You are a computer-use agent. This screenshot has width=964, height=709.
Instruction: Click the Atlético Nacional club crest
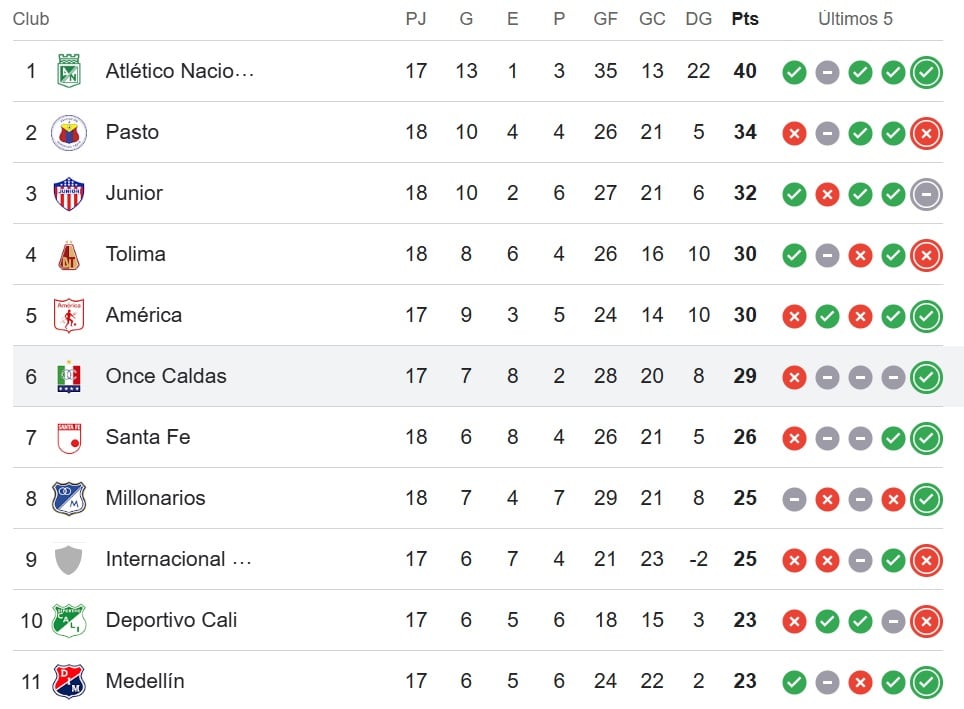pyautogui.click(x=68, y=71)
